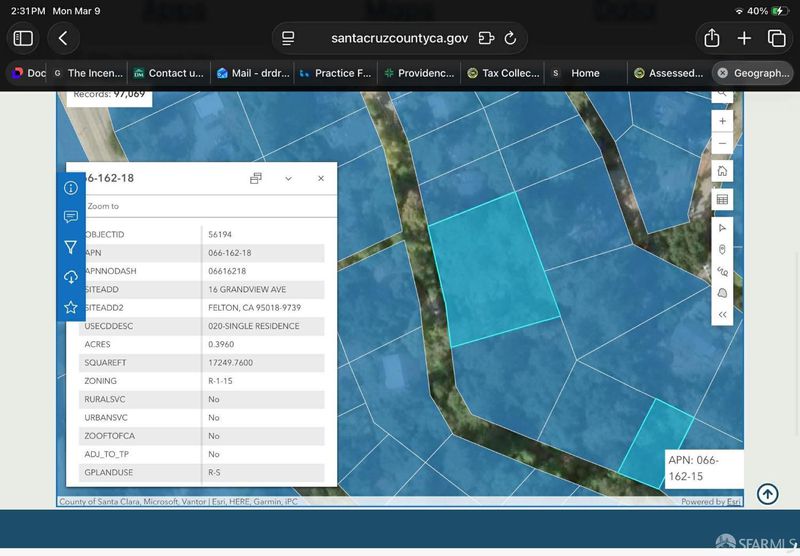Open Safari page menu left of URL
Viewport: 800px width, 556px height.
tap(288, 38)
